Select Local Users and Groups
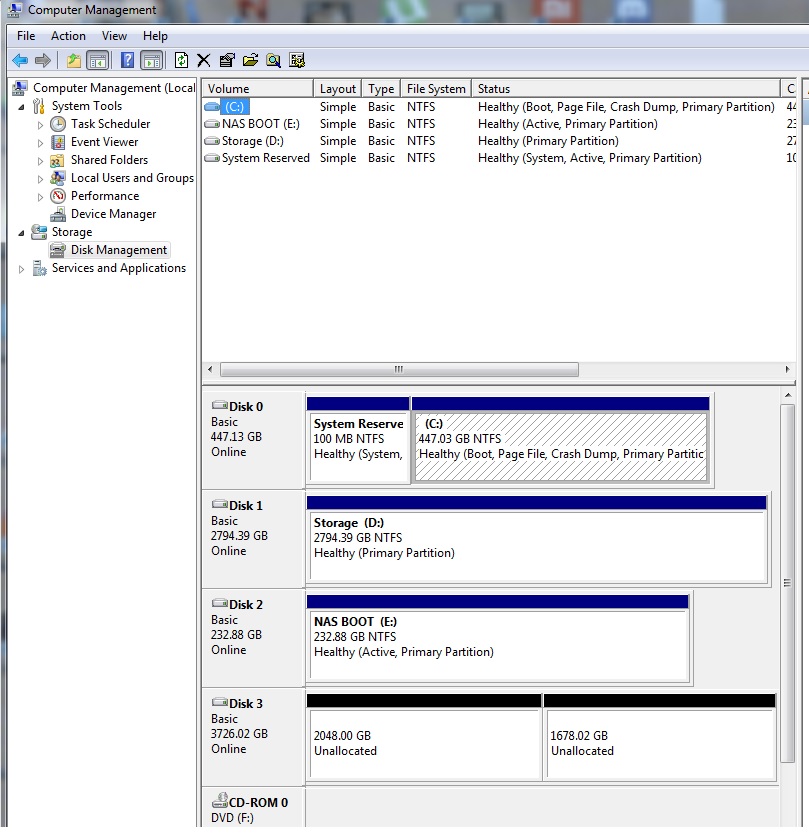The image size is (809, 834). coord(132,178)
